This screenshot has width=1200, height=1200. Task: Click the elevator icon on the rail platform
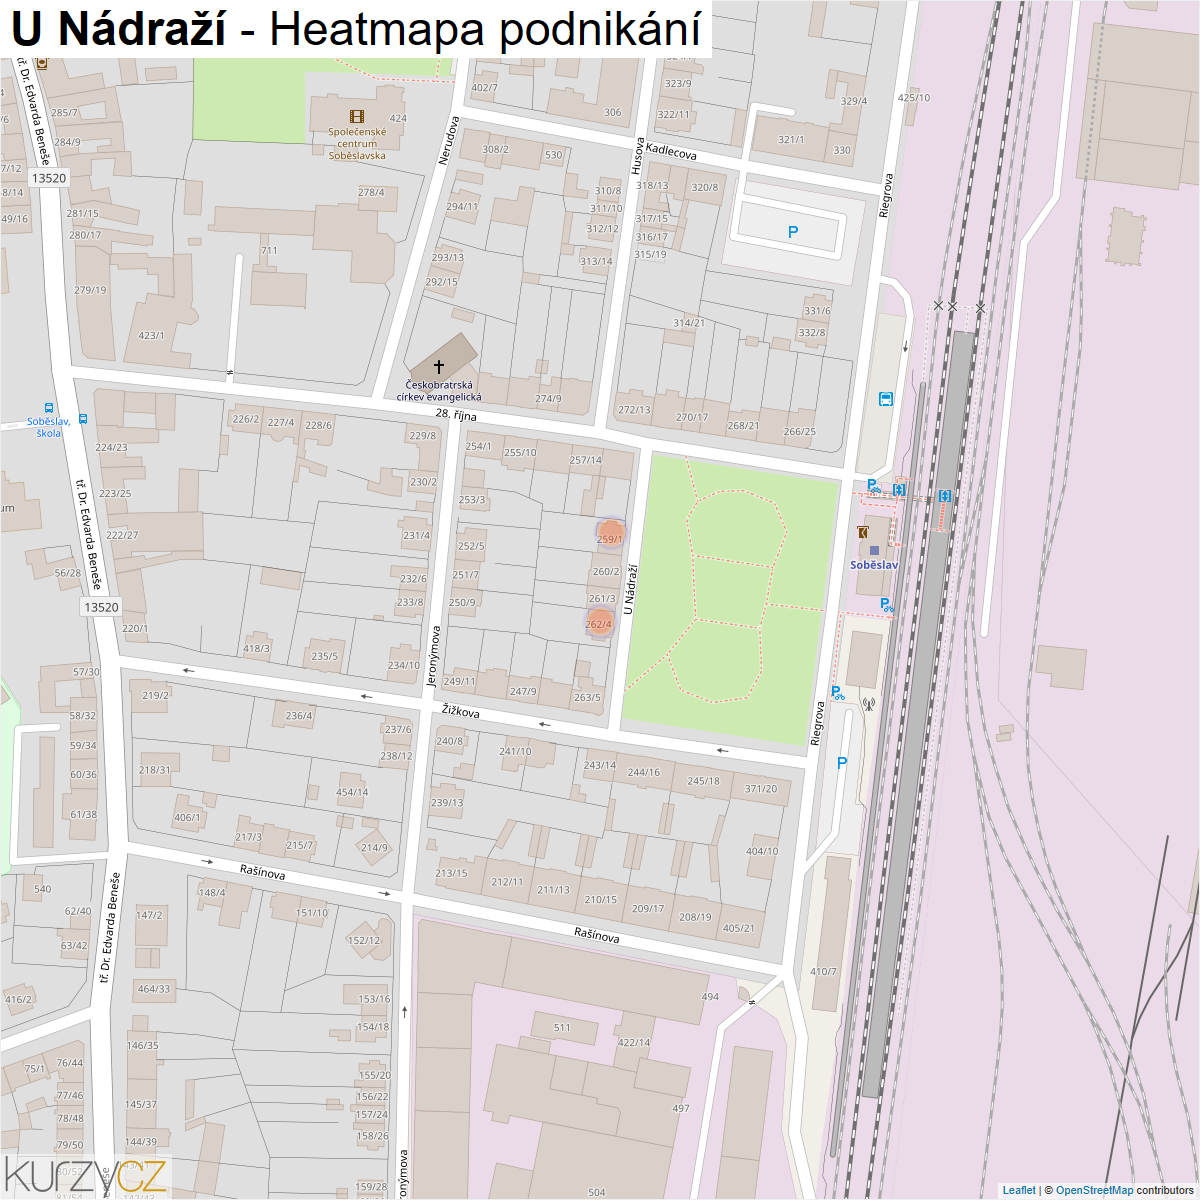[945, 496]
